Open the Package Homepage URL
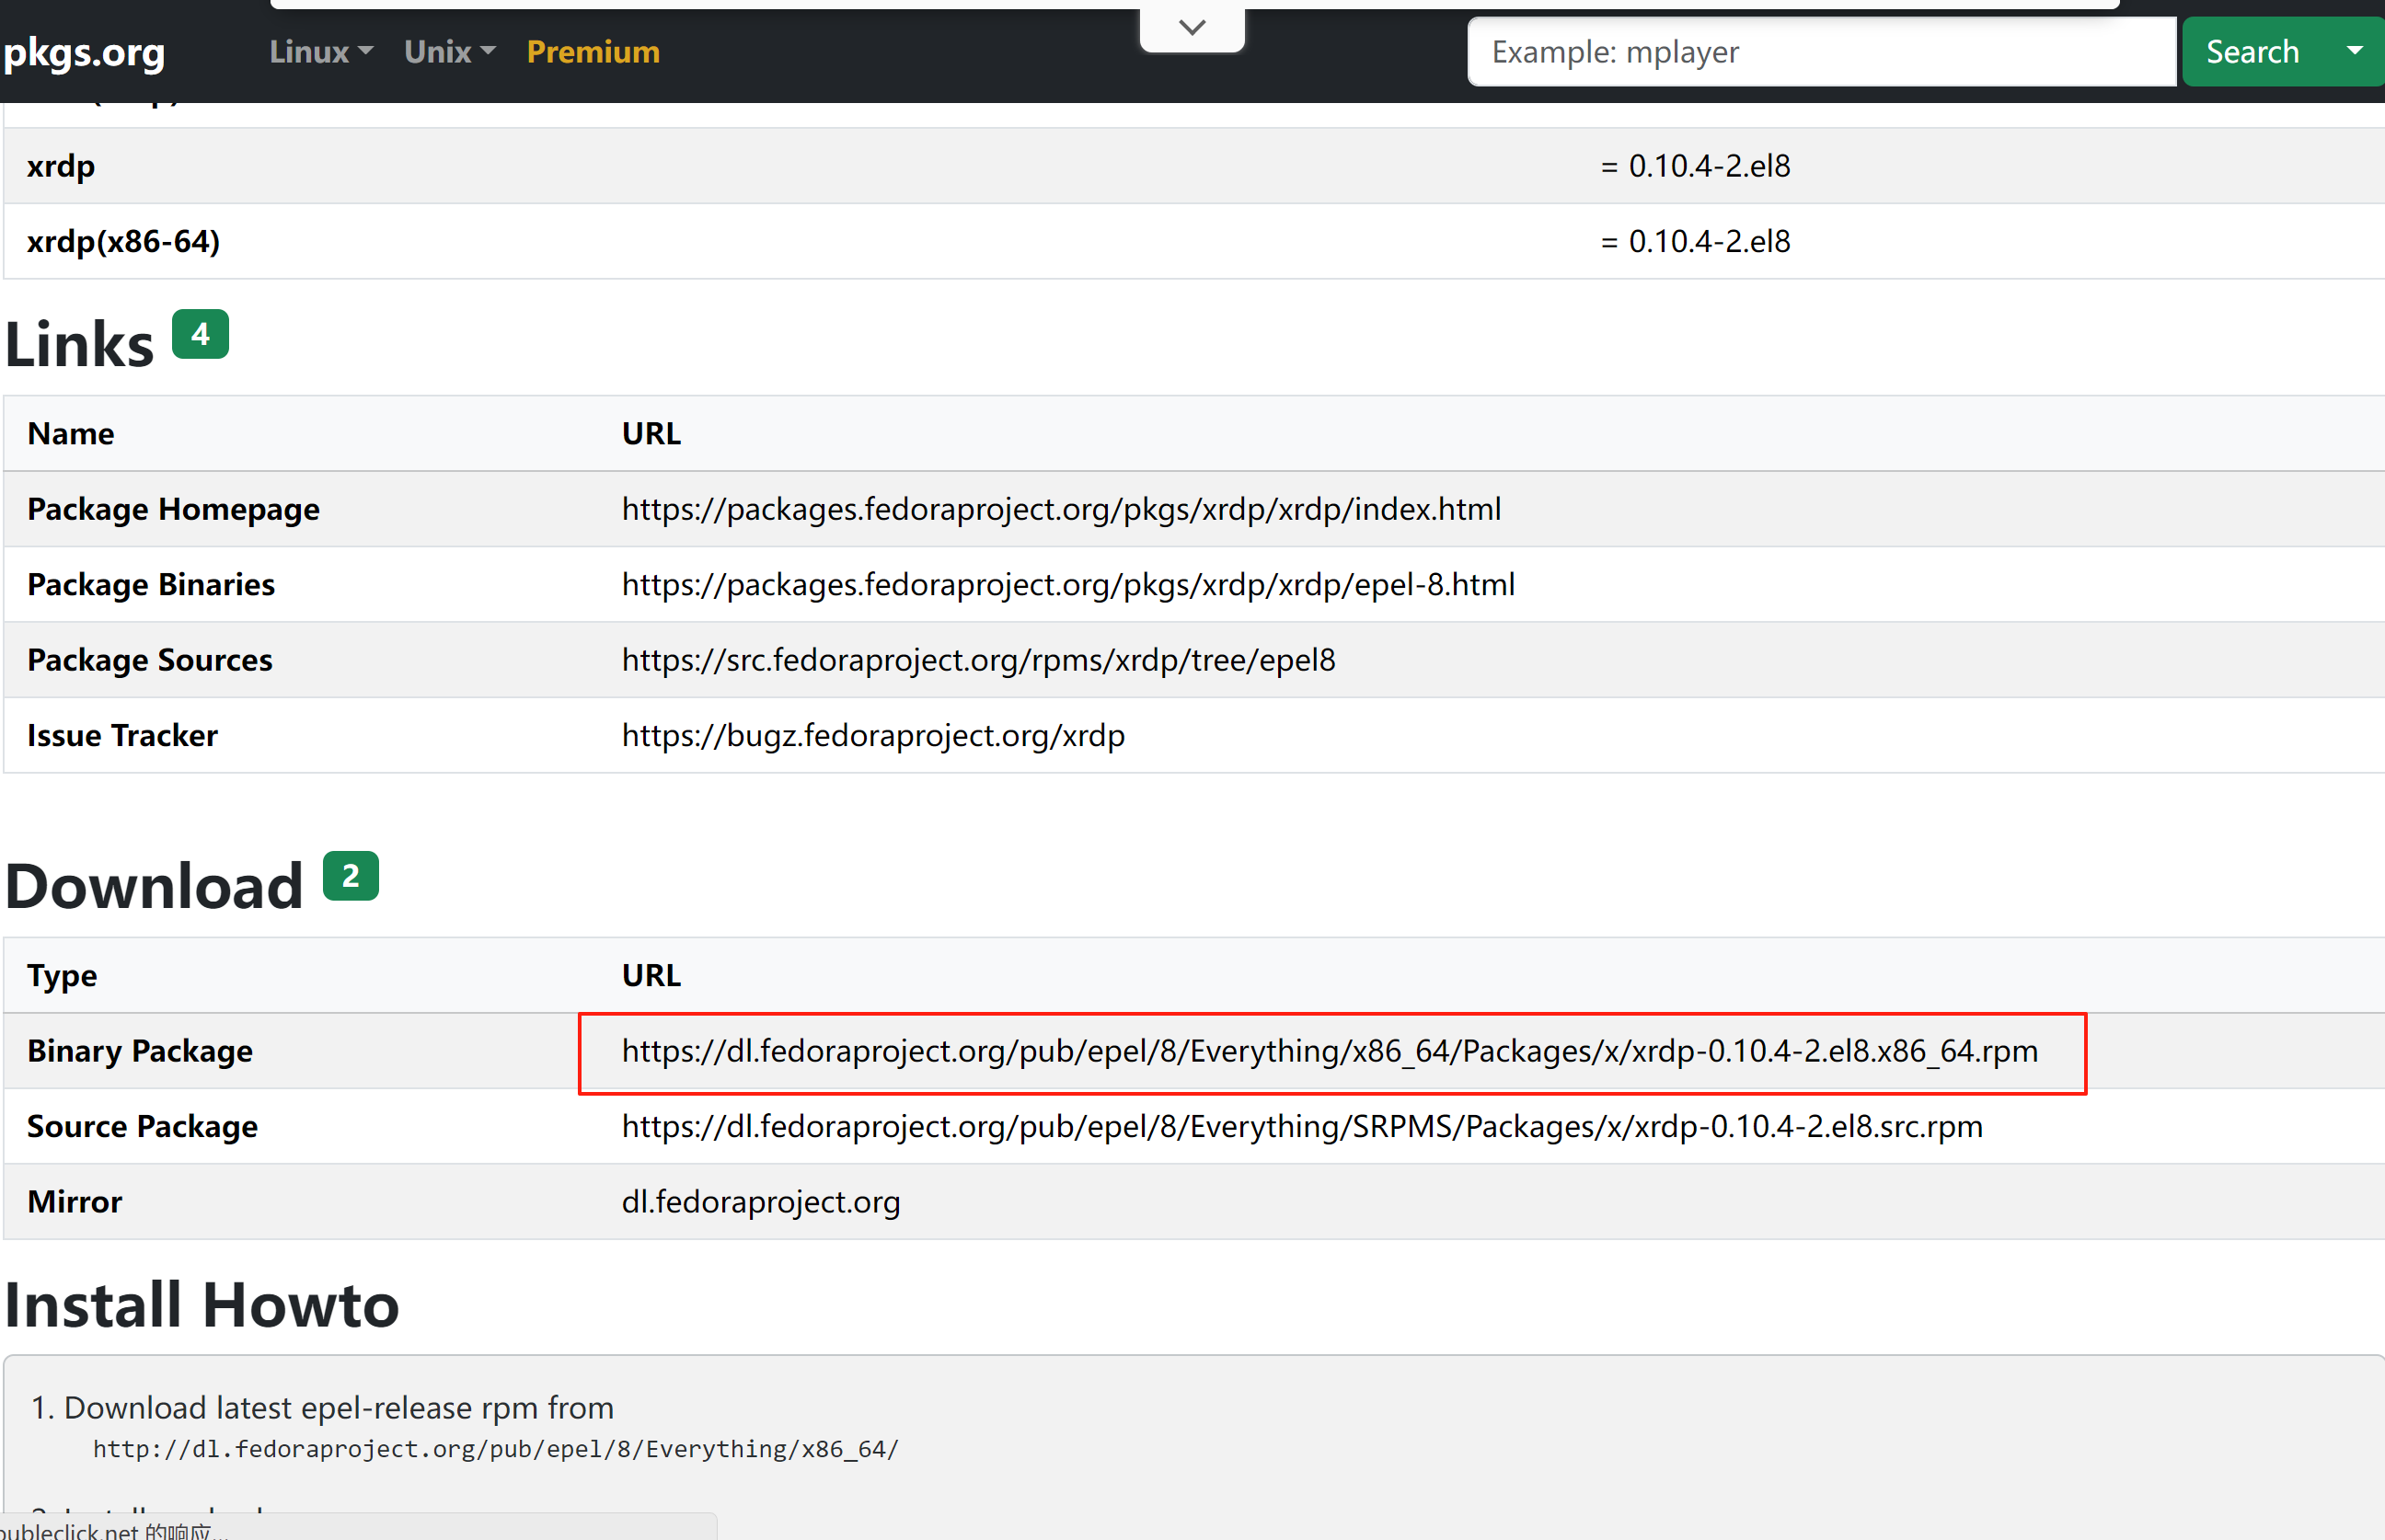Image resolution: width=2385 pixels, height=1540 pixels. click(1061, 509)
